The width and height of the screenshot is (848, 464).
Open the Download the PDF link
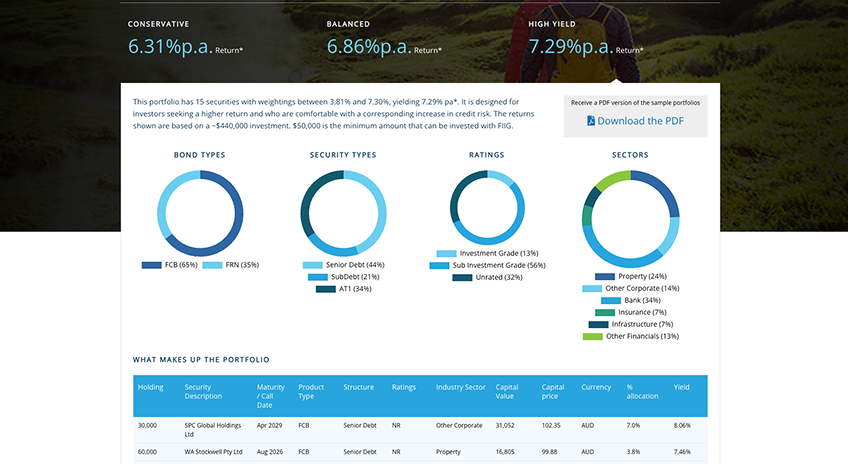coord(635,121)
